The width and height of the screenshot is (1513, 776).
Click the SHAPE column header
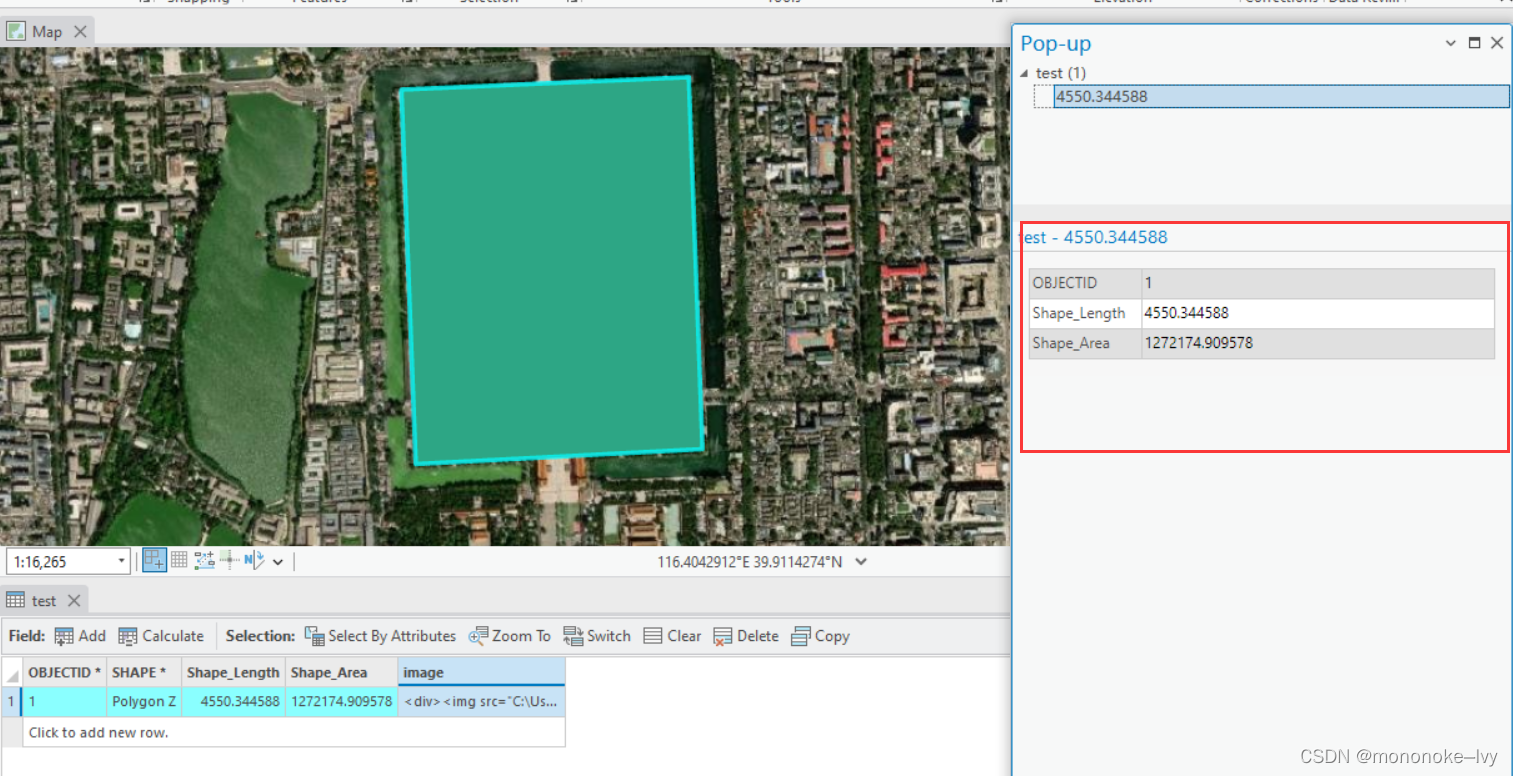pyautogui.click(x=144, y=672)
